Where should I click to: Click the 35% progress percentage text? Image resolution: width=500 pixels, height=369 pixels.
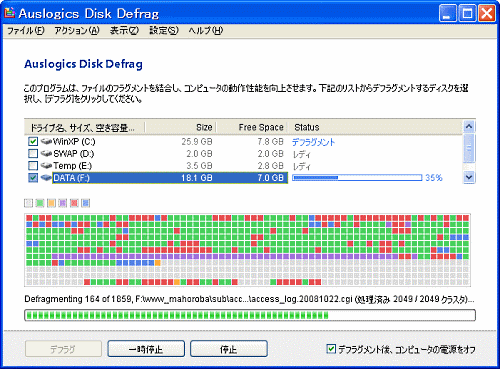(434, 178)
